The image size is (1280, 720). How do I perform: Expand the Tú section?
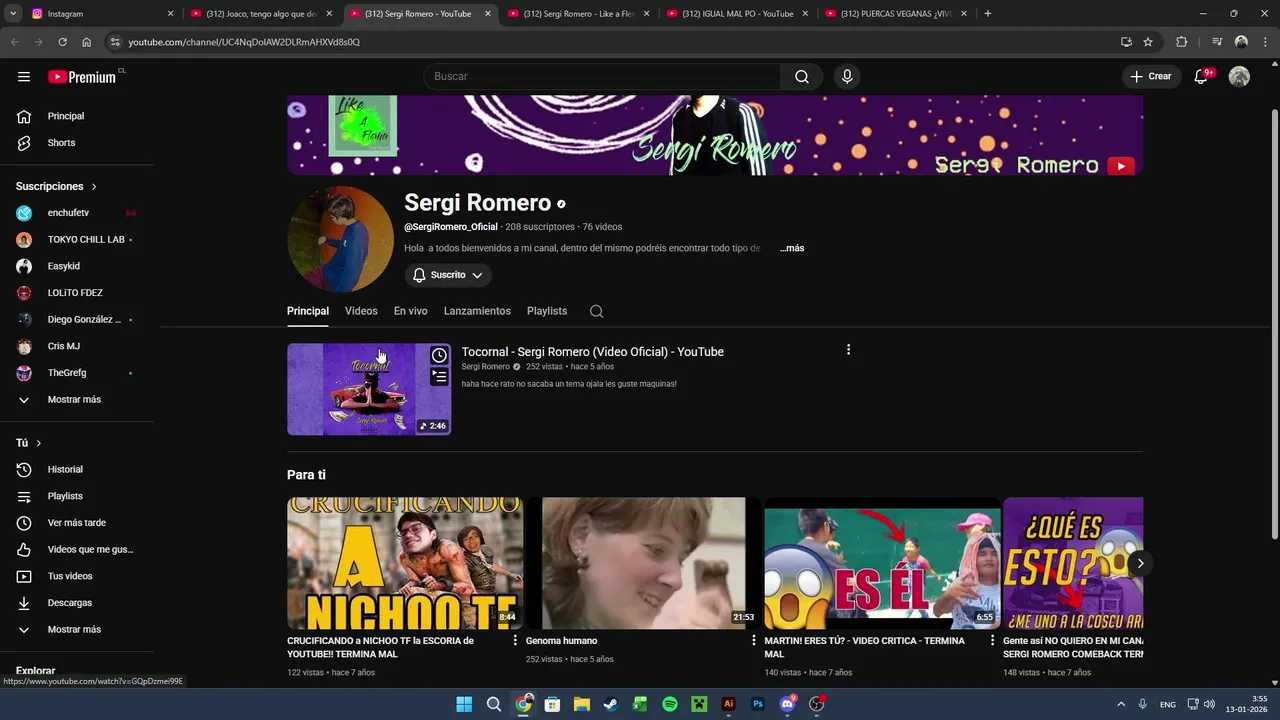click(29, 443)
